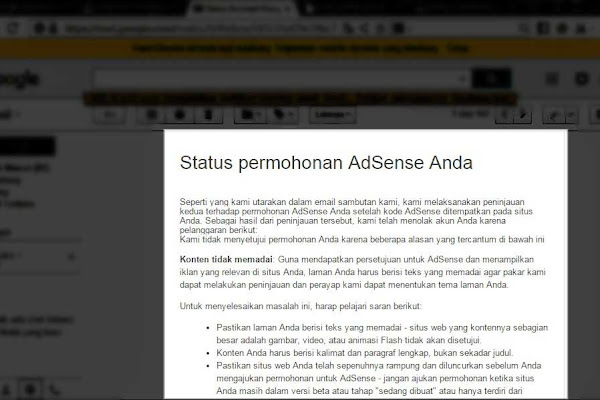The height and width of the screenshot is (400, 600).
Task: Click heading Status permohonan AdSense Anda
Action: click(x=326, y=163)
